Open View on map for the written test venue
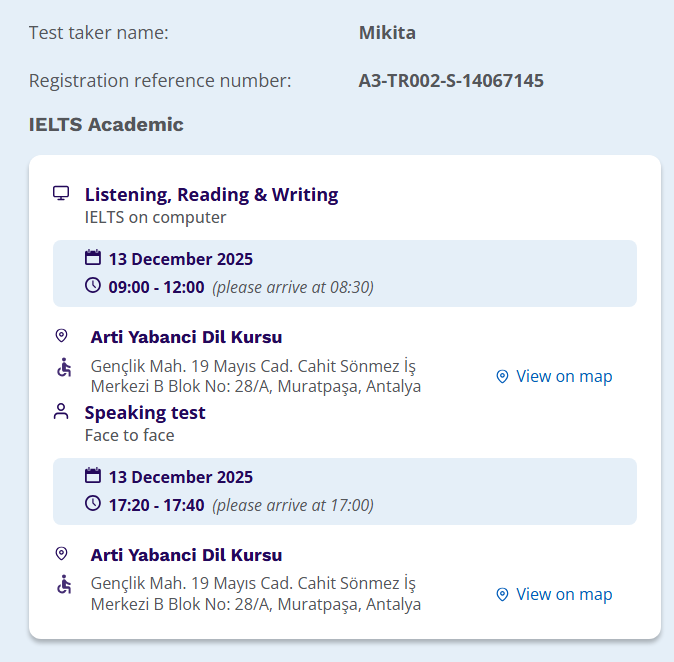674x662 pixels. click(x=554, y=376)
